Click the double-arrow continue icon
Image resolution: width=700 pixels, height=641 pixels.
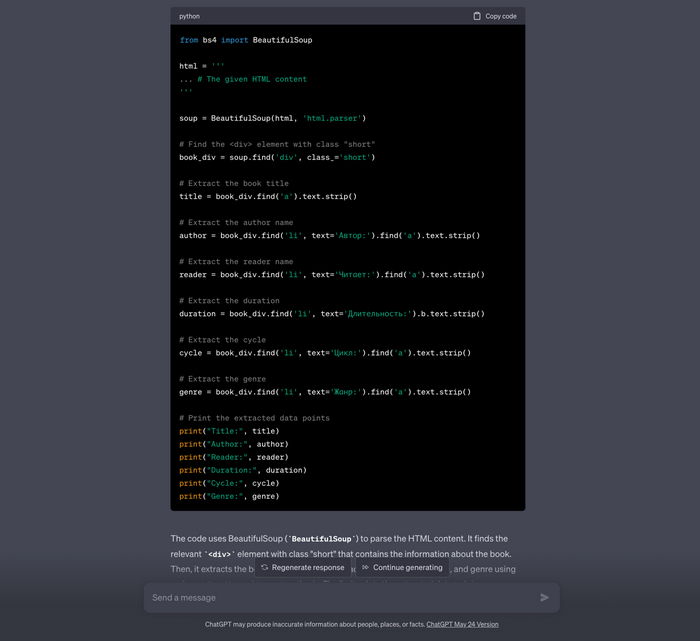coord(366,567)
